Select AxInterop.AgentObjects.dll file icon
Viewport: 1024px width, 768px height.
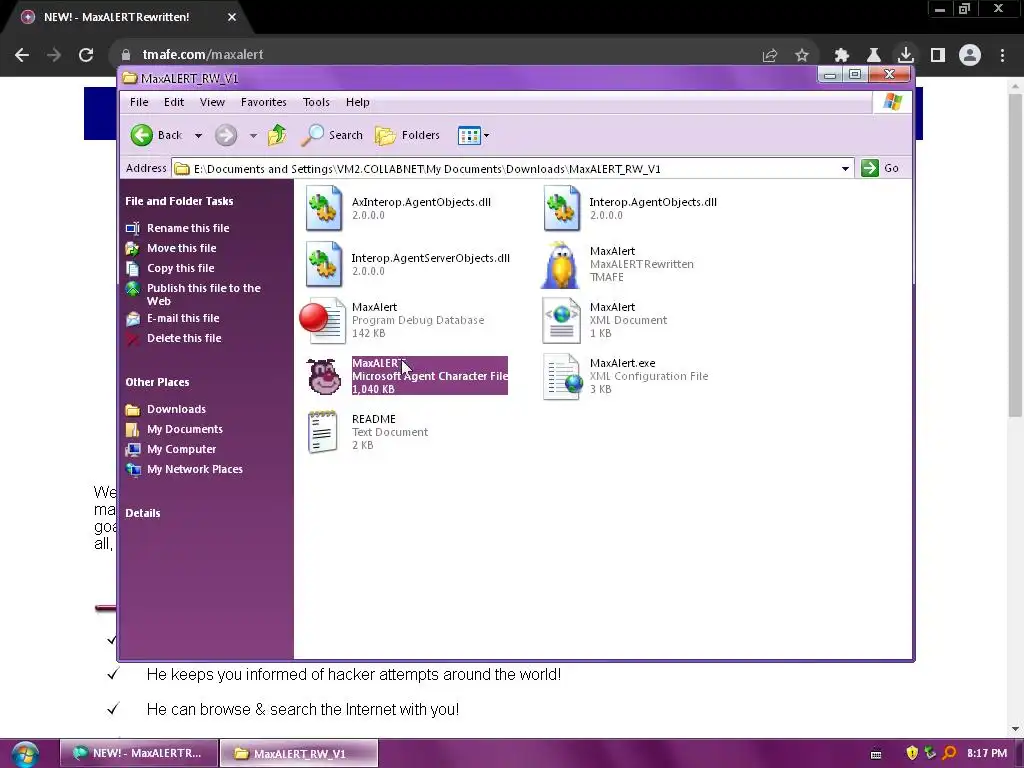[x=324, y=208]
